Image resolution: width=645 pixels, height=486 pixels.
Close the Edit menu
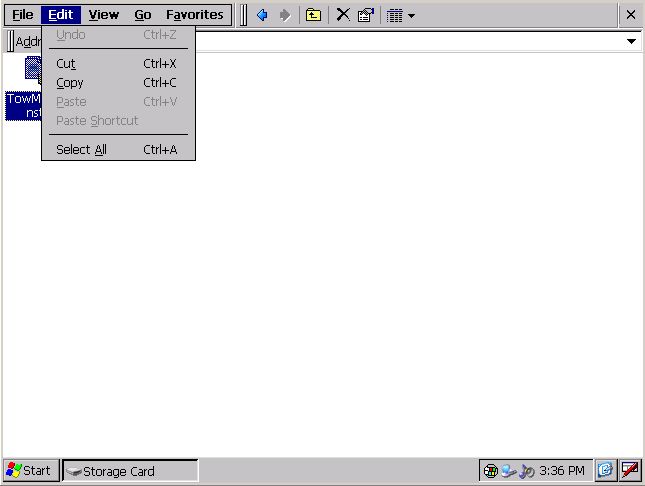coord(60,15)
